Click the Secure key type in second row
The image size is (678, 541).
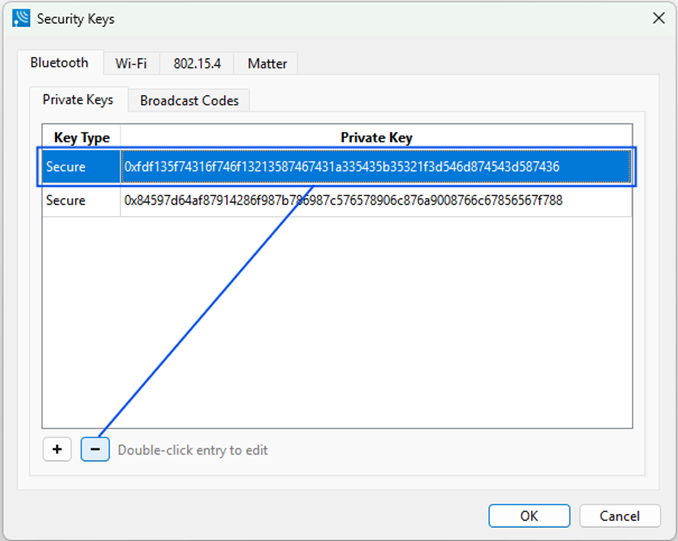pos(66,200)
